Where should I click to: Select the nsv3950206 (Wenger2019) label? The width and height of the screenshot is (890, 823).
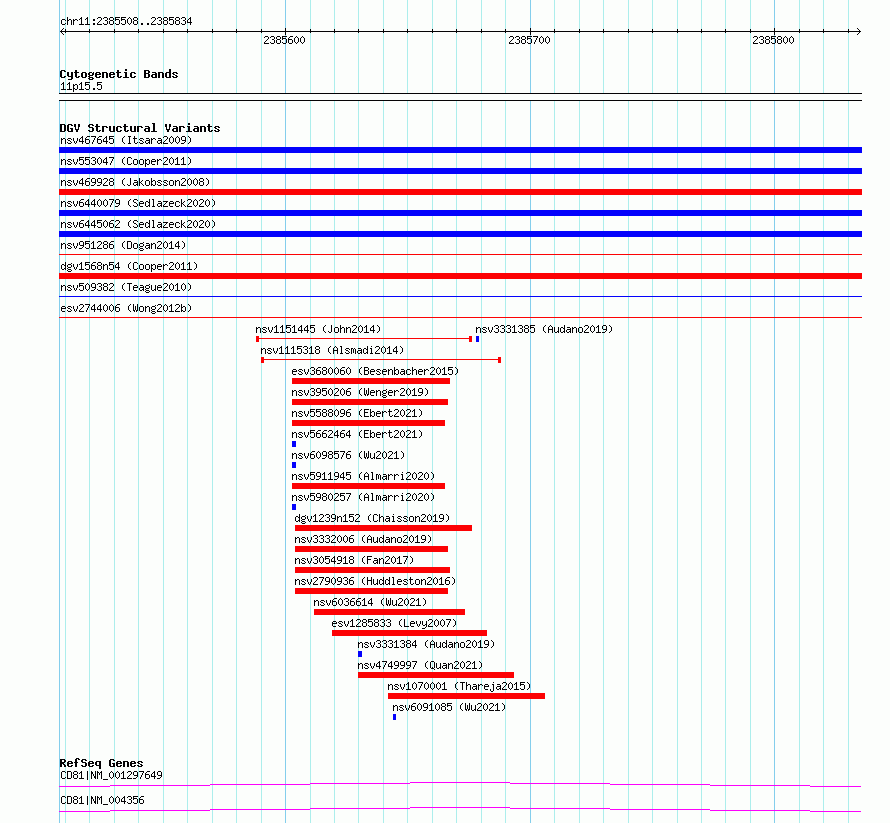(x=360, y=392)
